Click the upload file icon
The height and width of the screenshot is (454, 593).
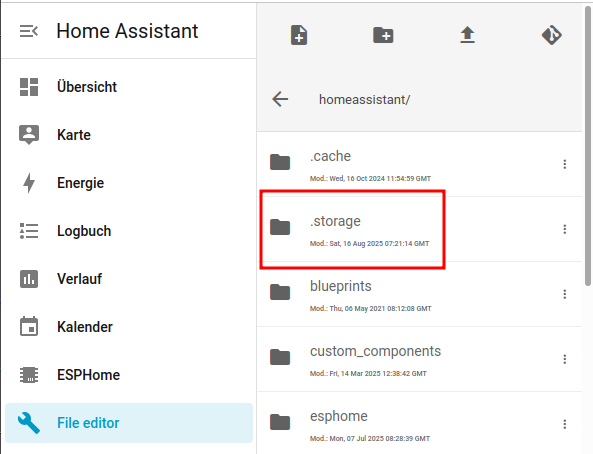(467, 35)
